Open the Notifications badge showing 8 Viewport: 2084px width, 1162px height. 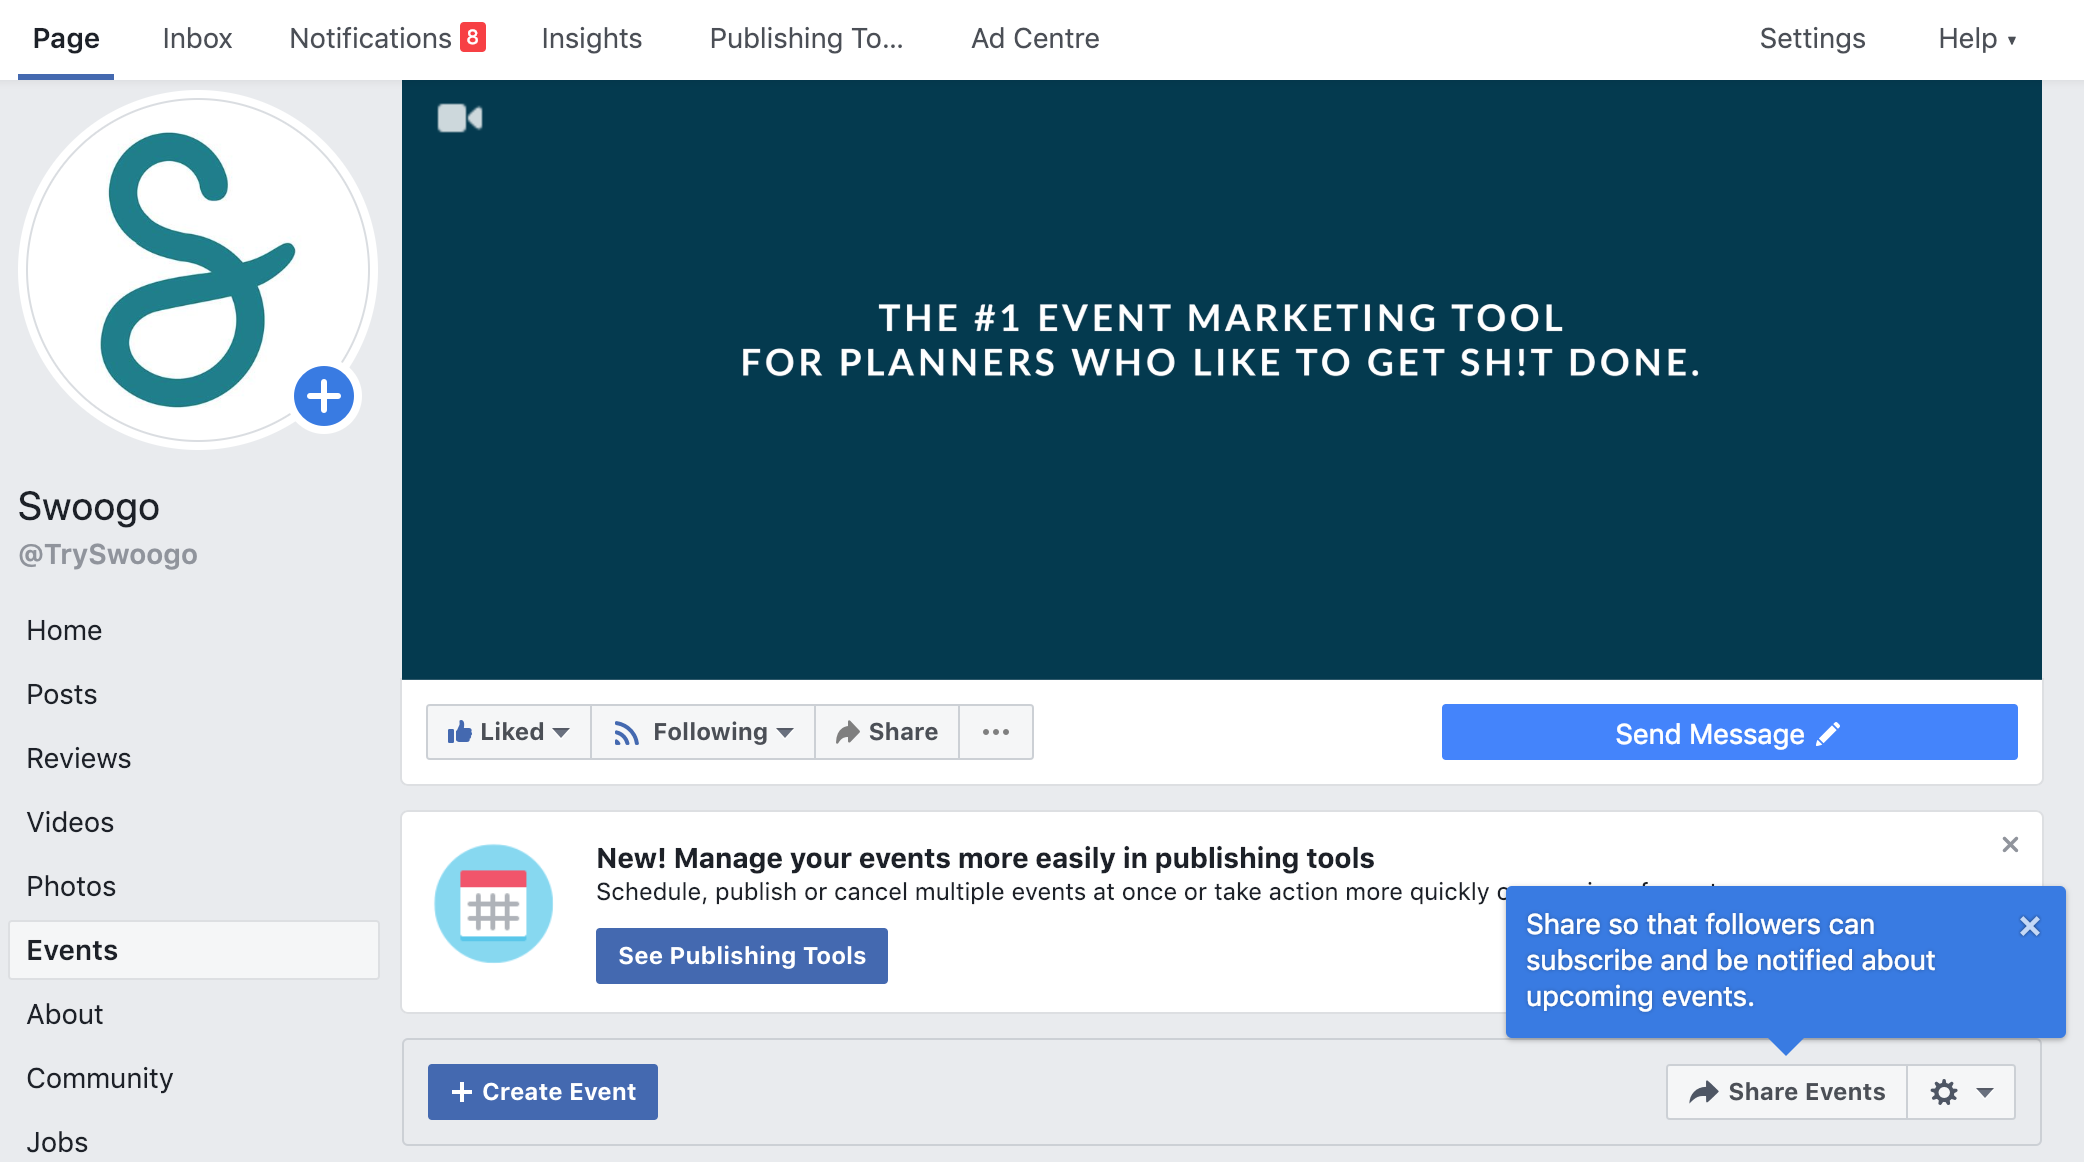tap(473, 37)
